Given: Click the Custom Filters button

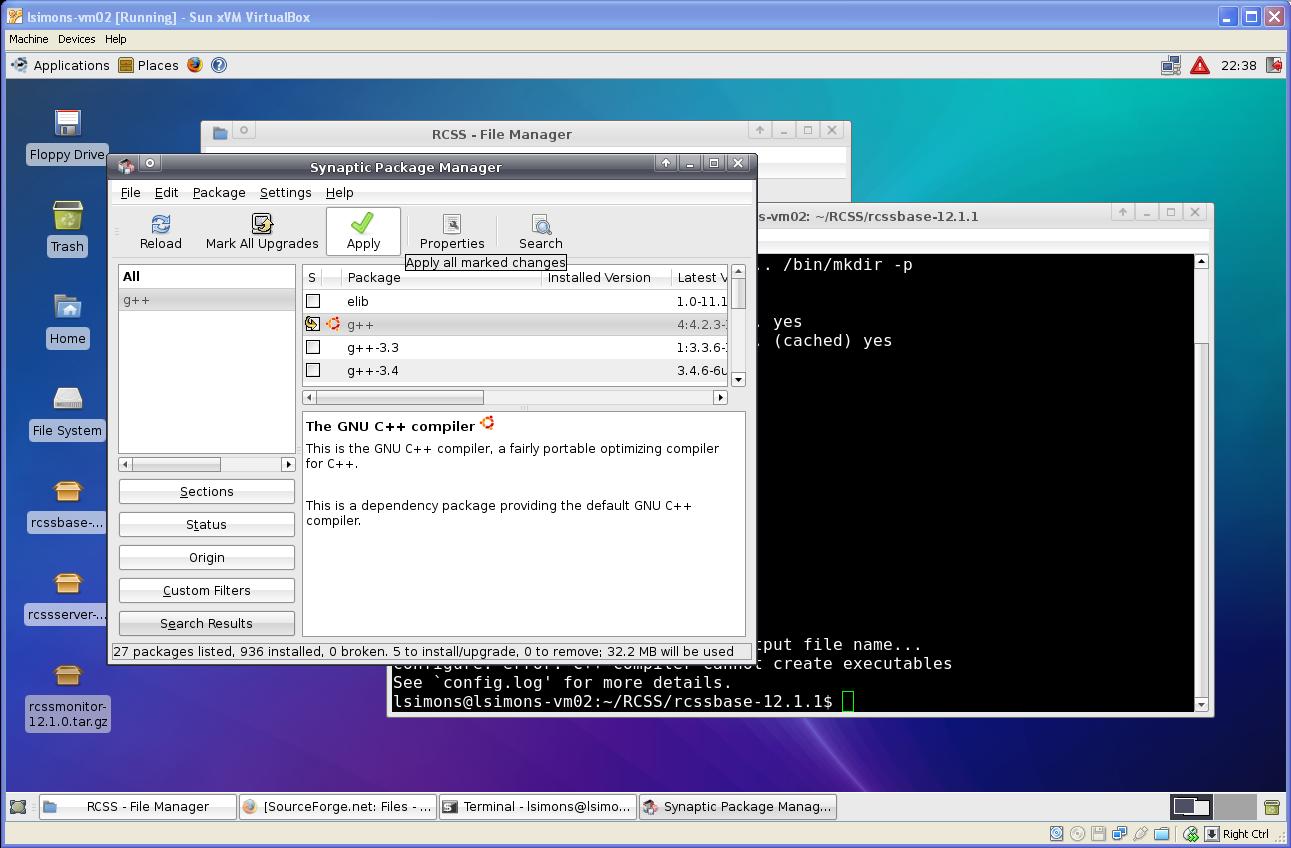Looking at the screenshot, I should [206, 590].
